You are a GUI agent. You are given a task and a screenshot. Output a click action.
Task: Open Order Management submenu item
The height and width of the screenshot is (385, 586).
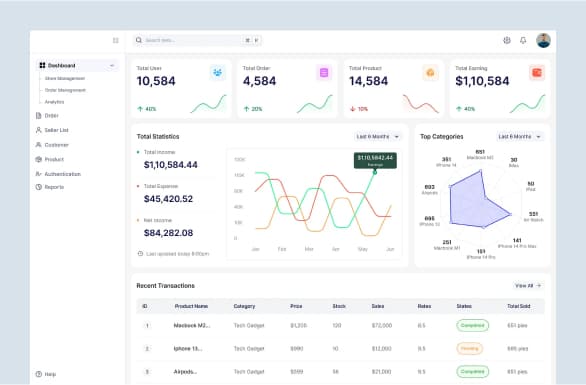[x=65, y=90]
